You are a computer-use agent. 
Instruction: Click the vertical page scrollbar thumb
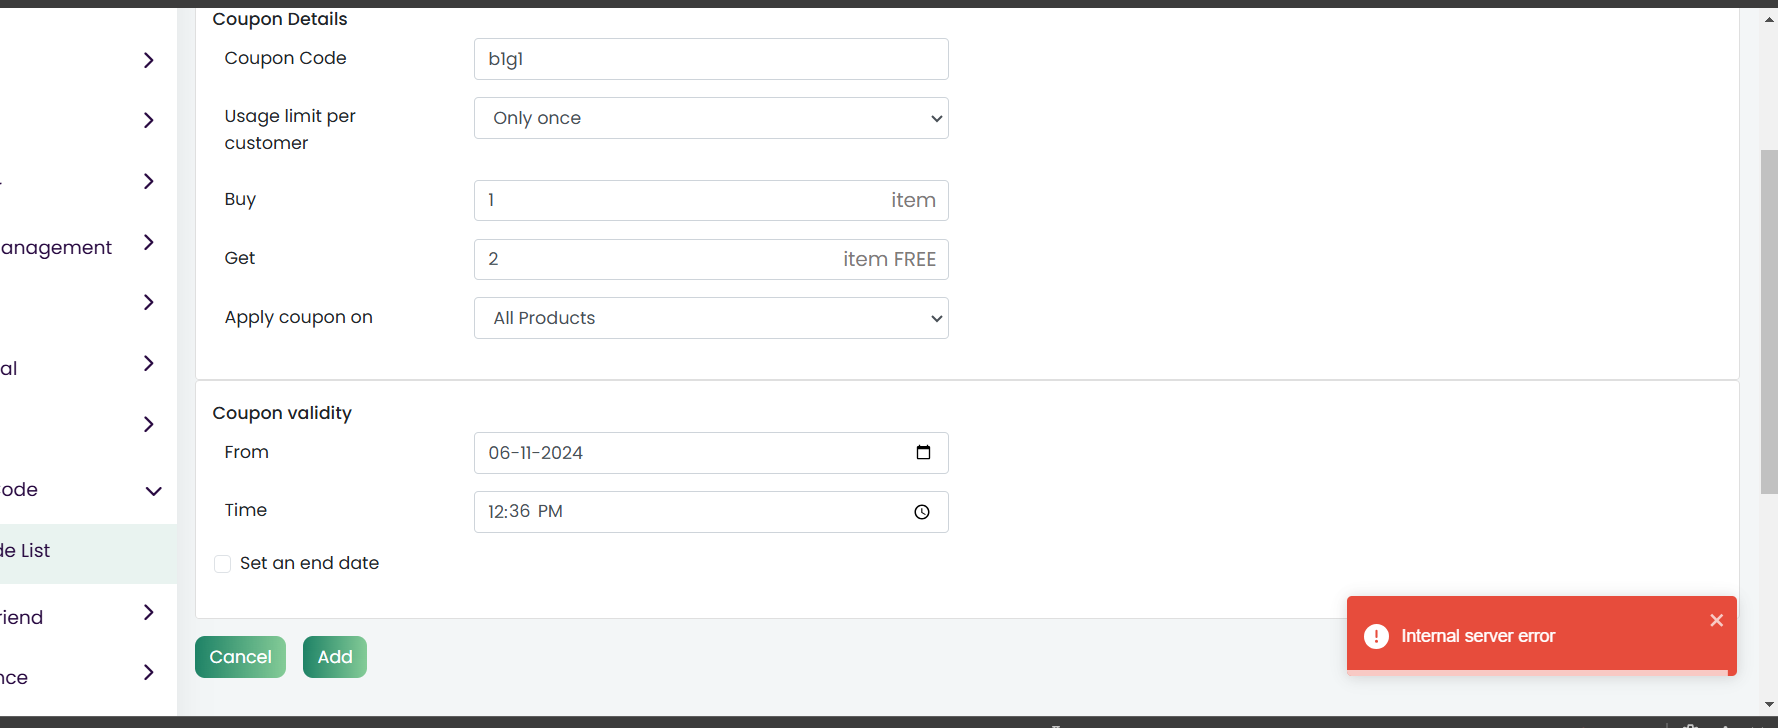(1769, 322)
